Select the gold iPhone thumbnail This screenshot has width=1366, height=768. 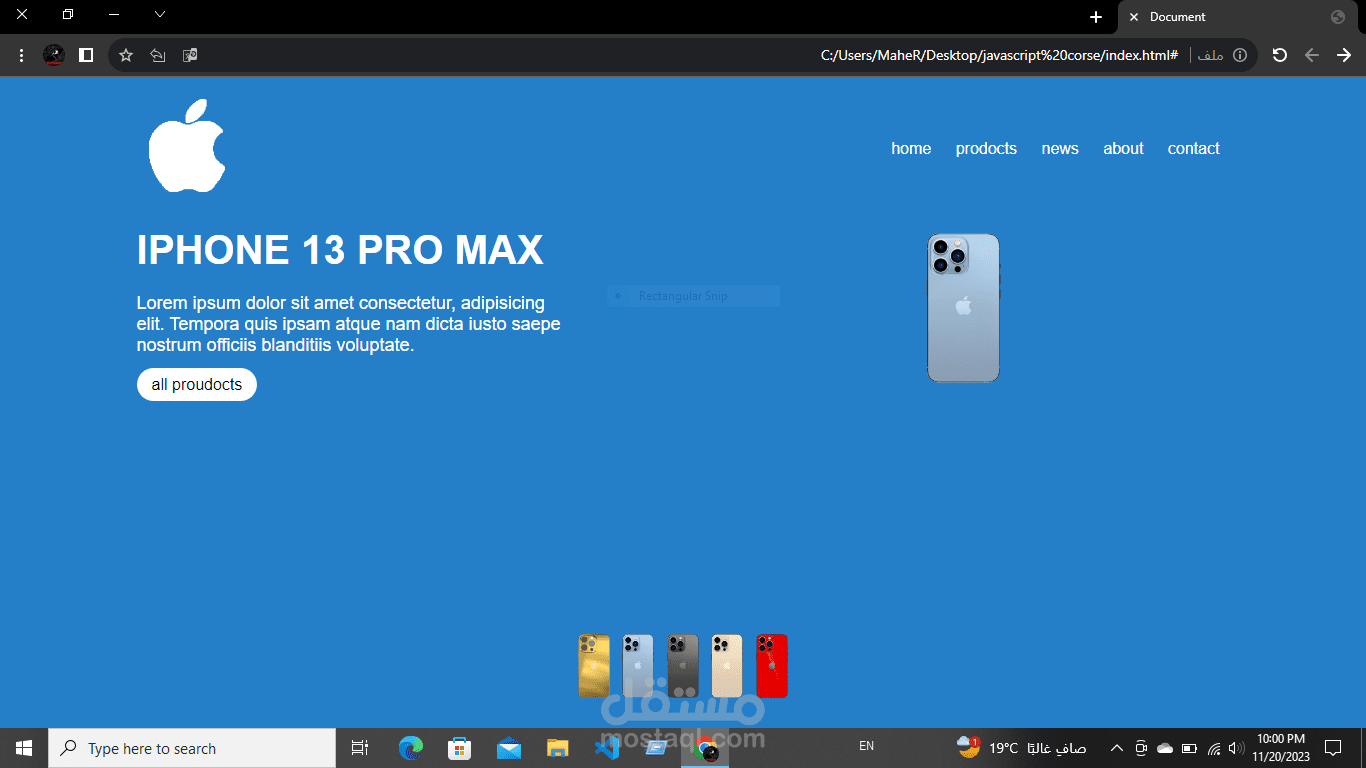[x=594, y=666]
